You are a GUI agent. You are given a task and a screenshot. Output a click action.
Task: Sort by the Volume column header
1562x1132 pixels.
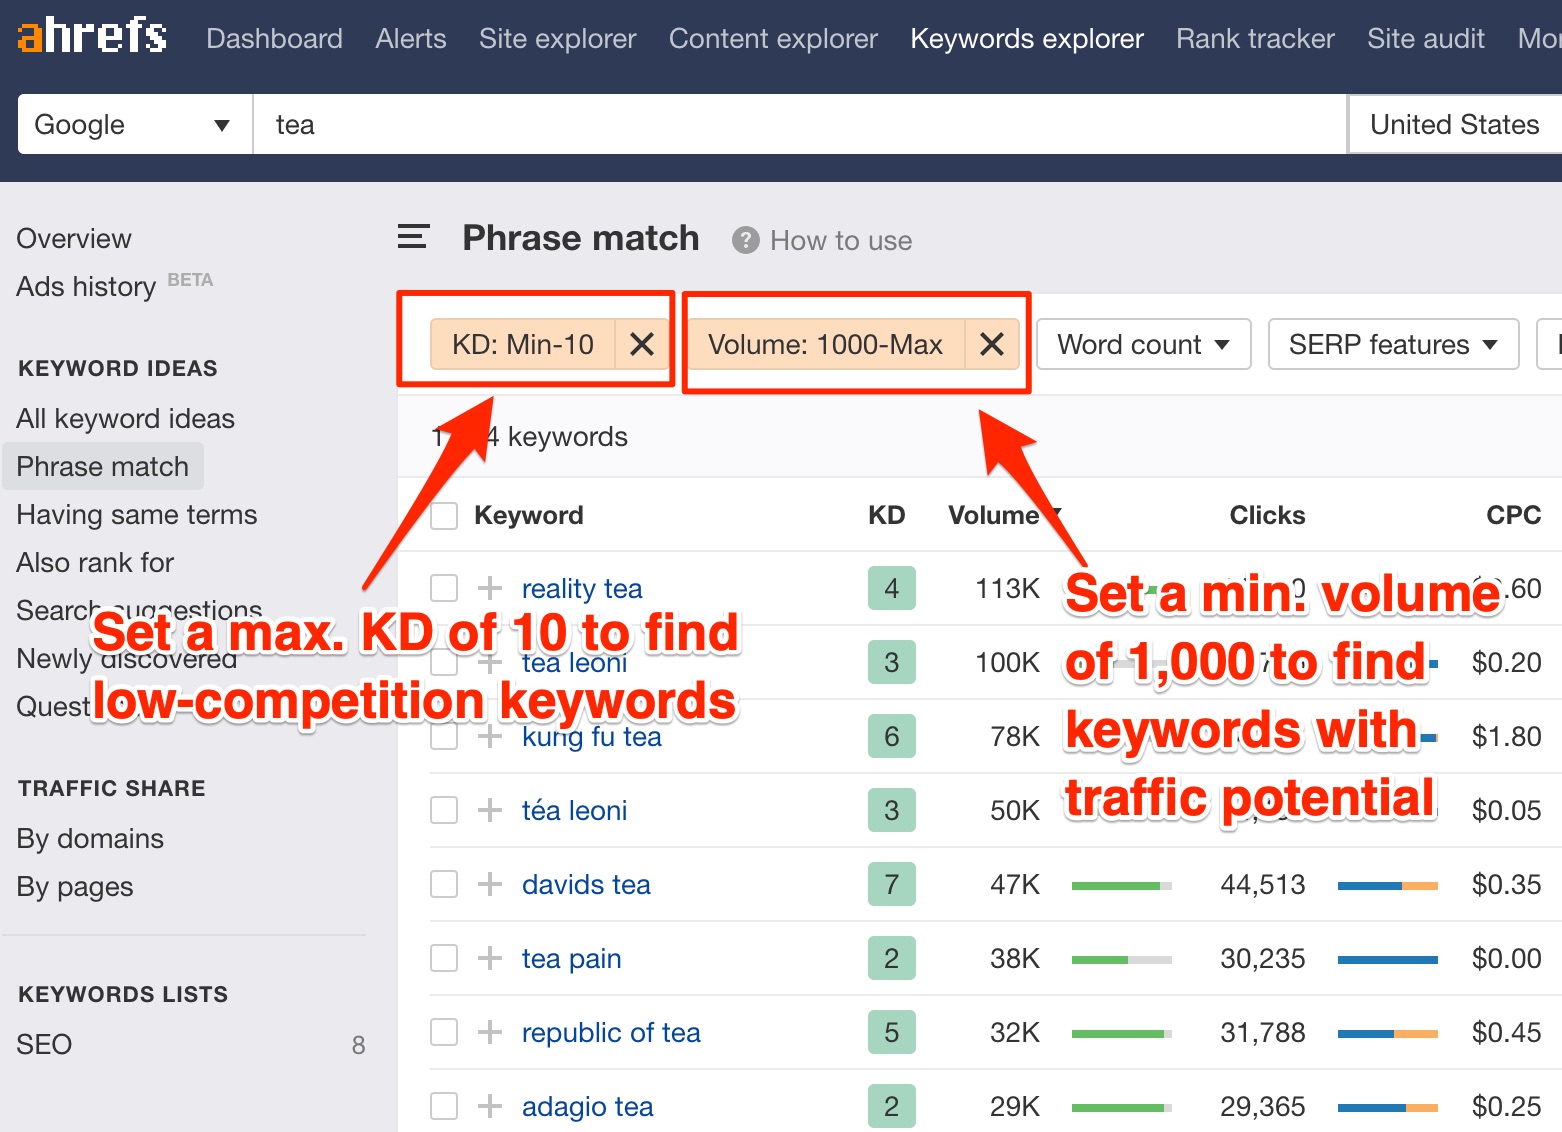pos(994,515)
